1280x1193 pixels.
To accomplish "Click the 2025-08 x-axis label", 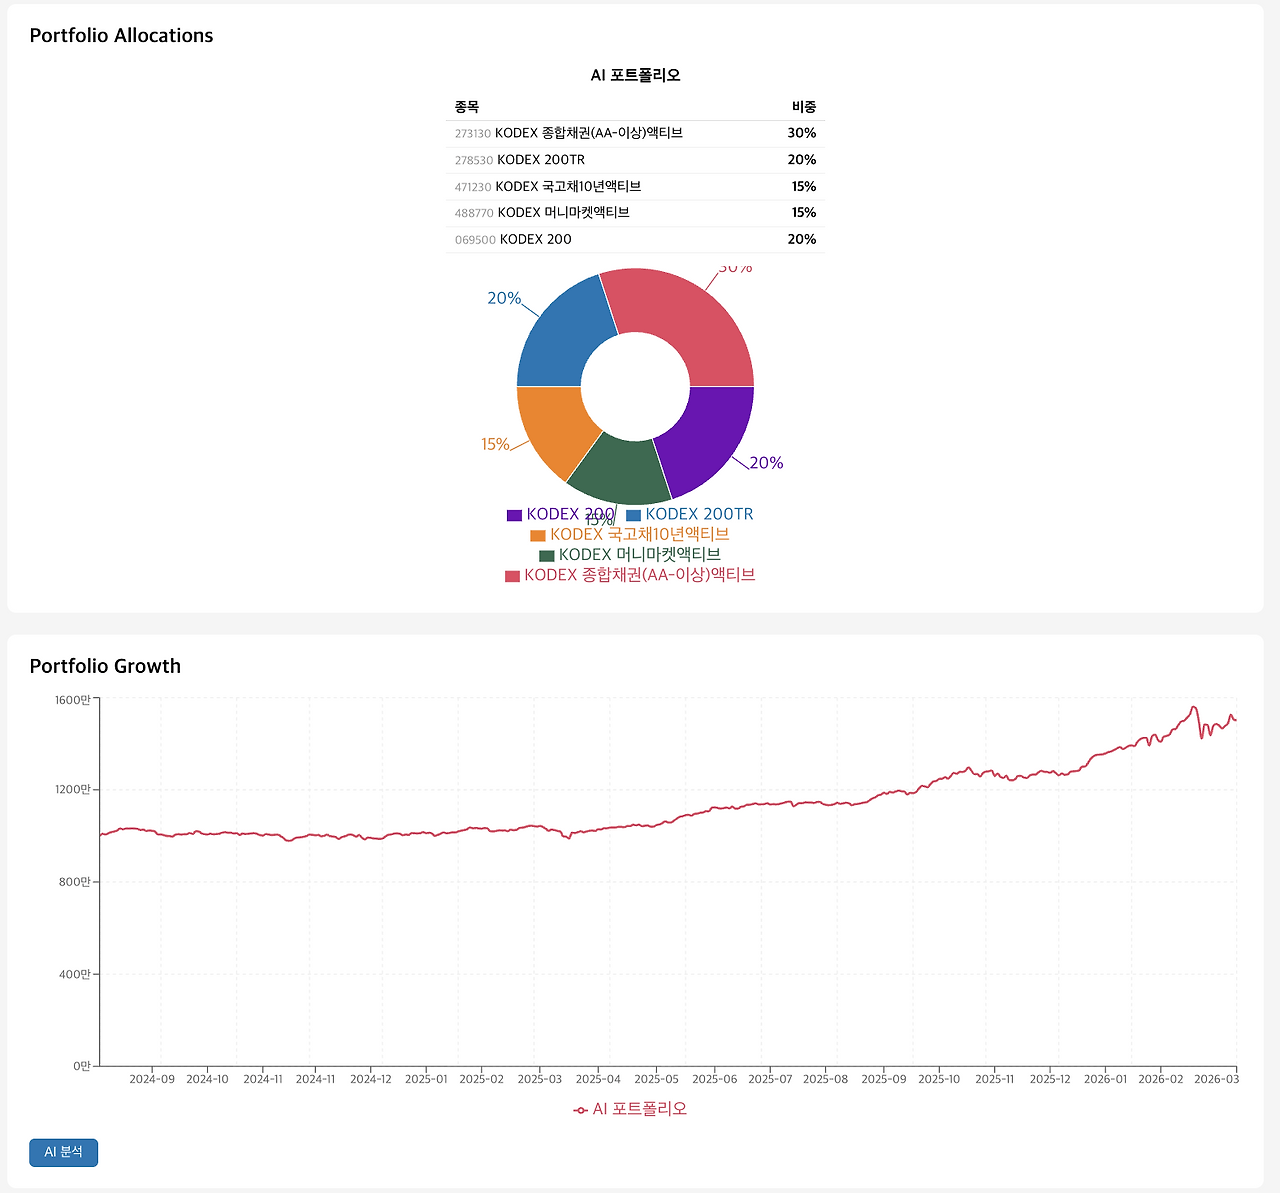I will tap(826, 1080).
